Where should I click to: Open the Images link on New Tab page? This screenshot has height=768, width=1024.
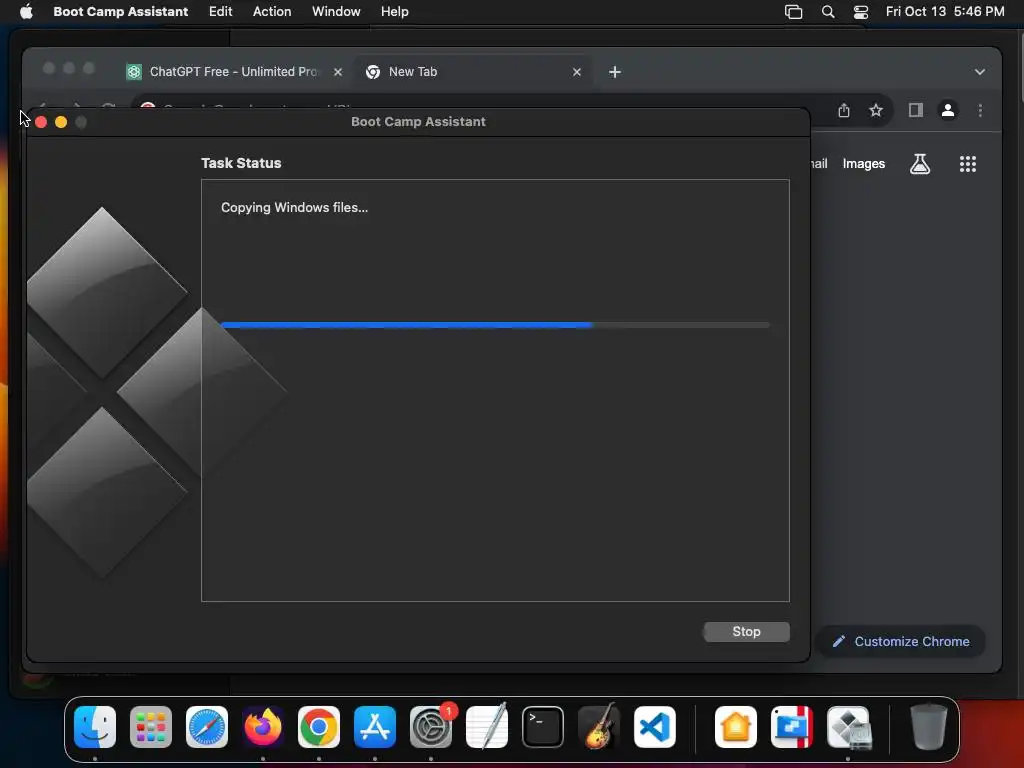[x=863, y=164]
